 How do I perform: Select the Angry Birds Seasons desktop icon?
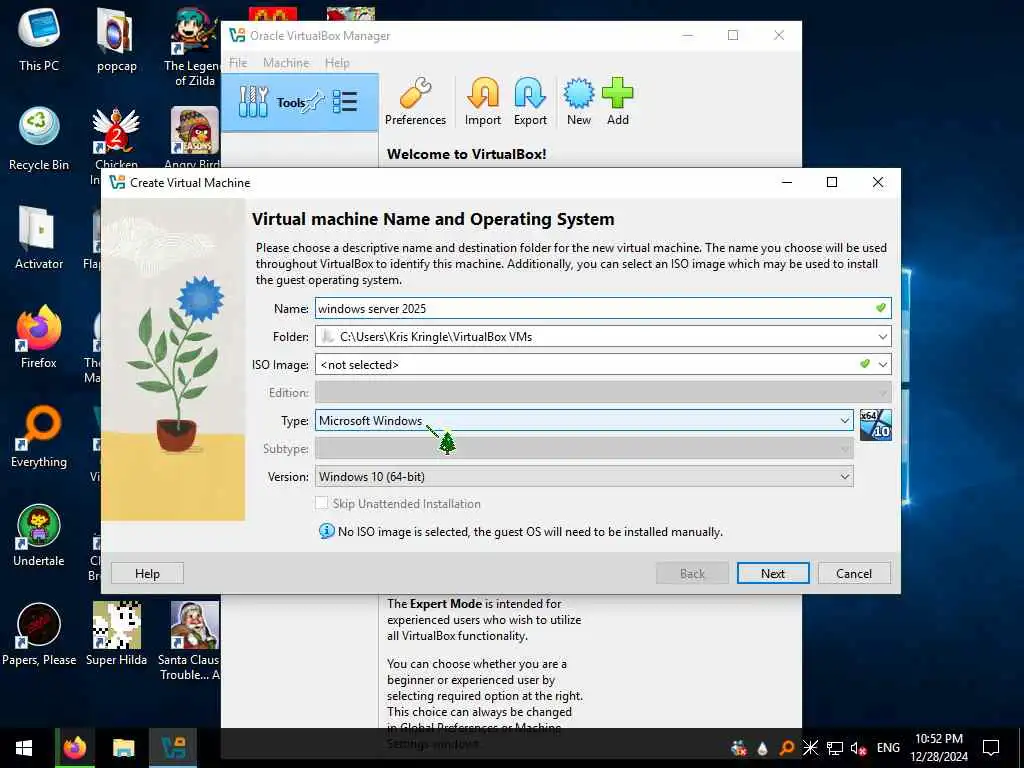pyautogui.click(x=194, y=138)
